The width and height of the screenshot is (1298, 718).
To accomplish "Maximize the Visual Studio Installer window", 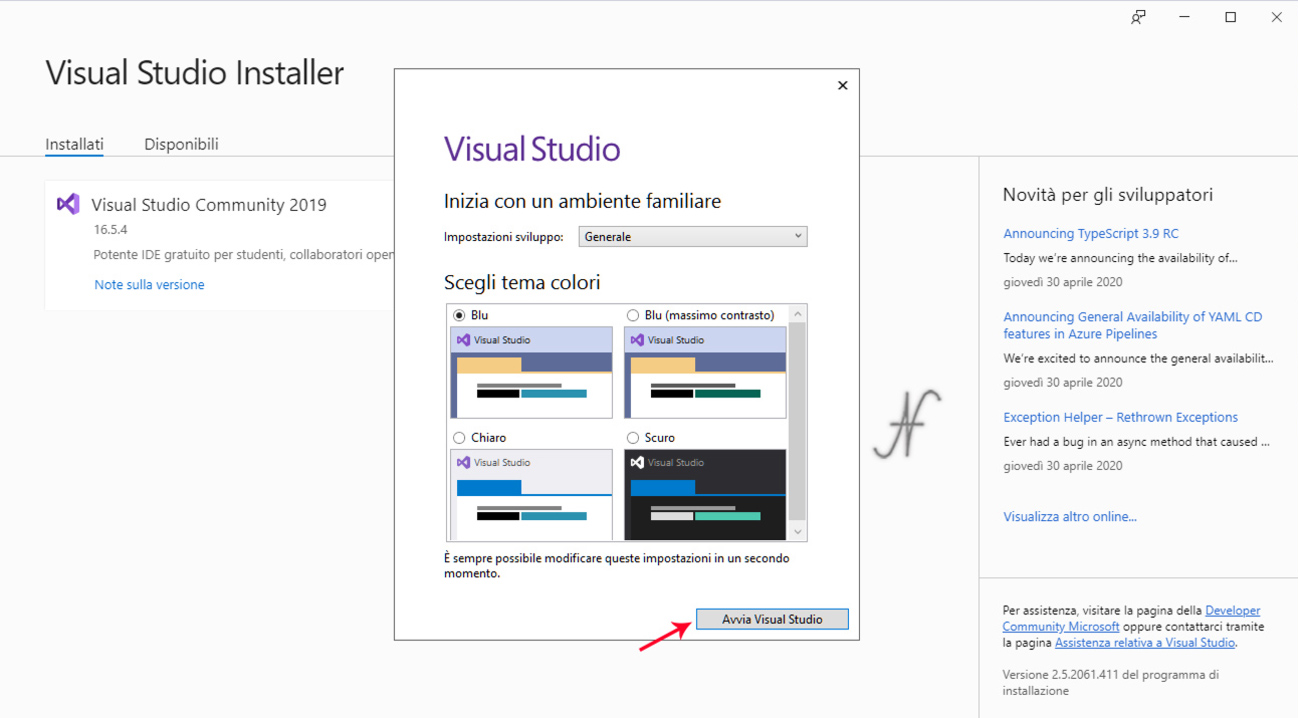I will coord(1230,17).
